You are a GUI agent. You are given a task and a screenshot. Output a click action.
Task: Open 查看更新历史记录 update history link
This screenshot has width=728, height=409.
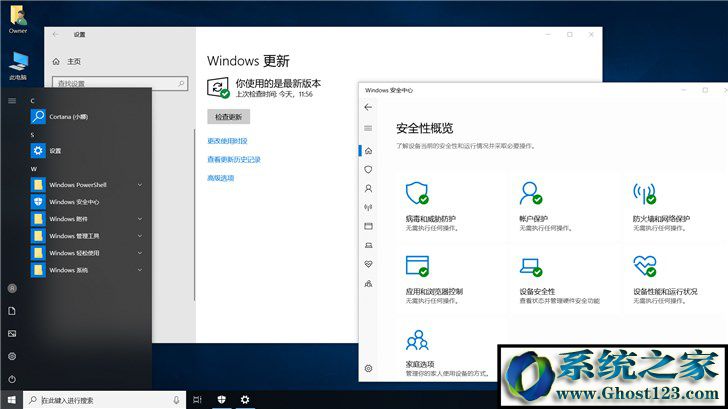pos(234,160)
